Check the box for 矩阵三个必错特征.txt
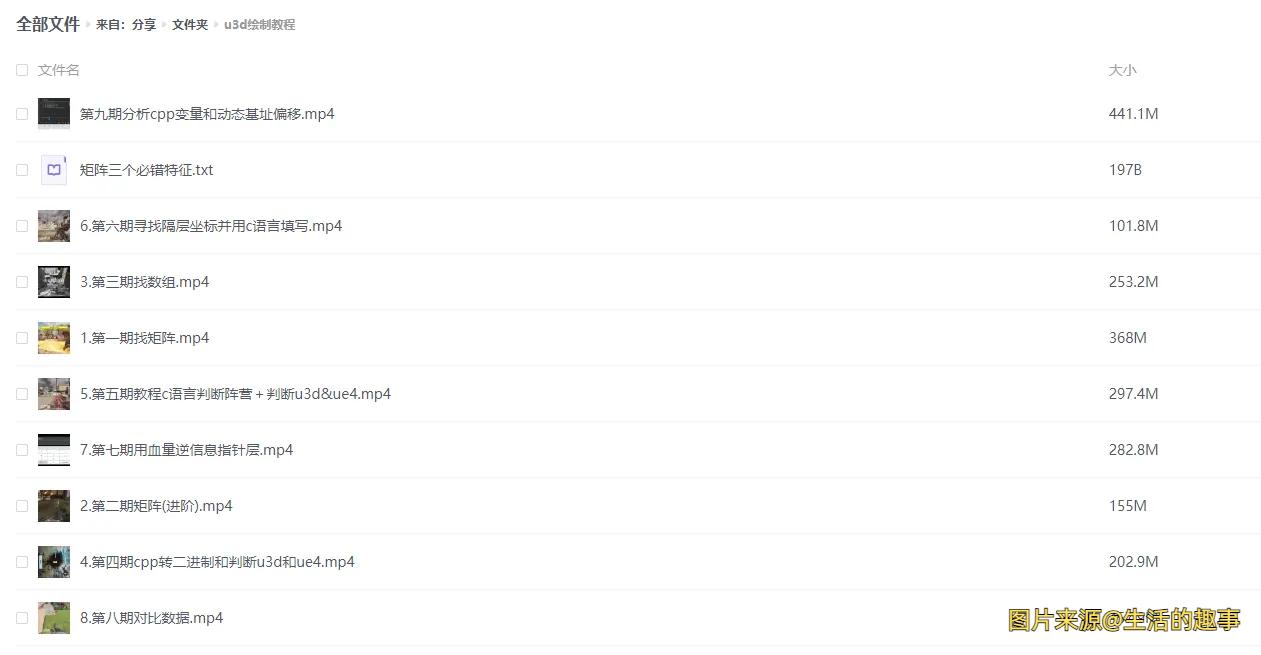 click(22, 170)
